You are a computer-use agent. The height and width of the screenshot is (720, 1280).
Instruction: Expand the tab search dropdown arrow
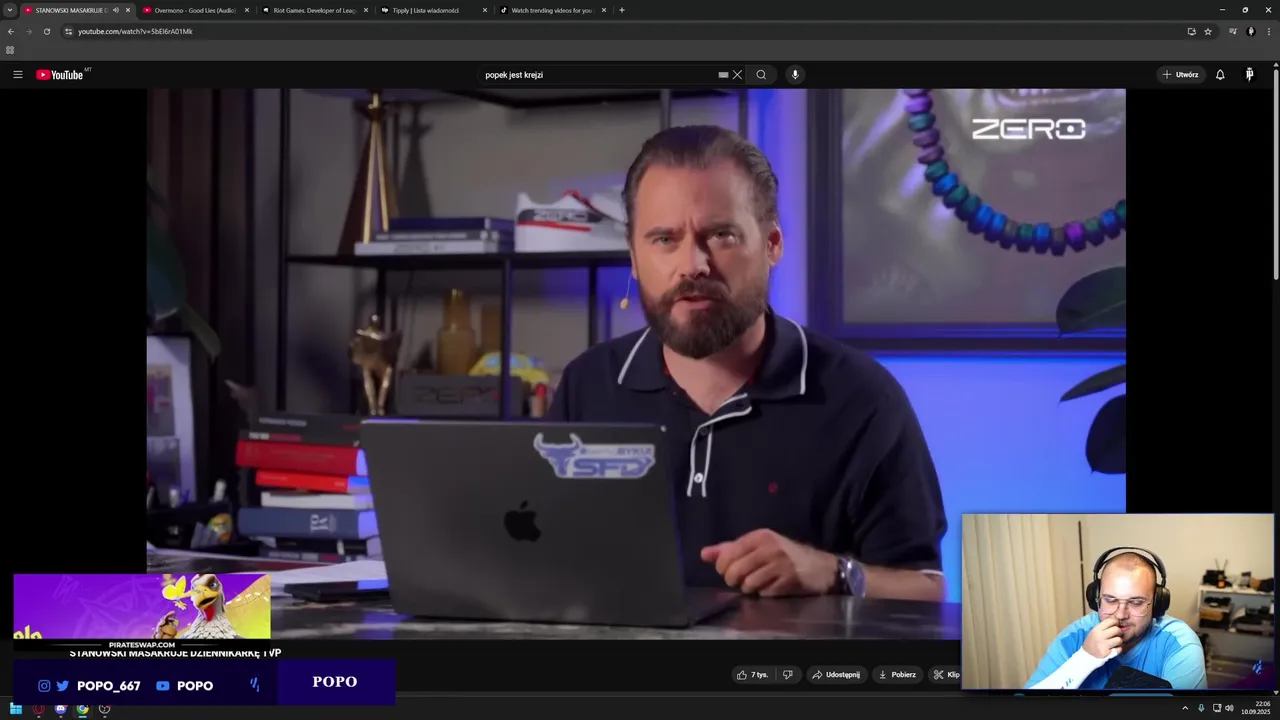click(x=10, y=10)
